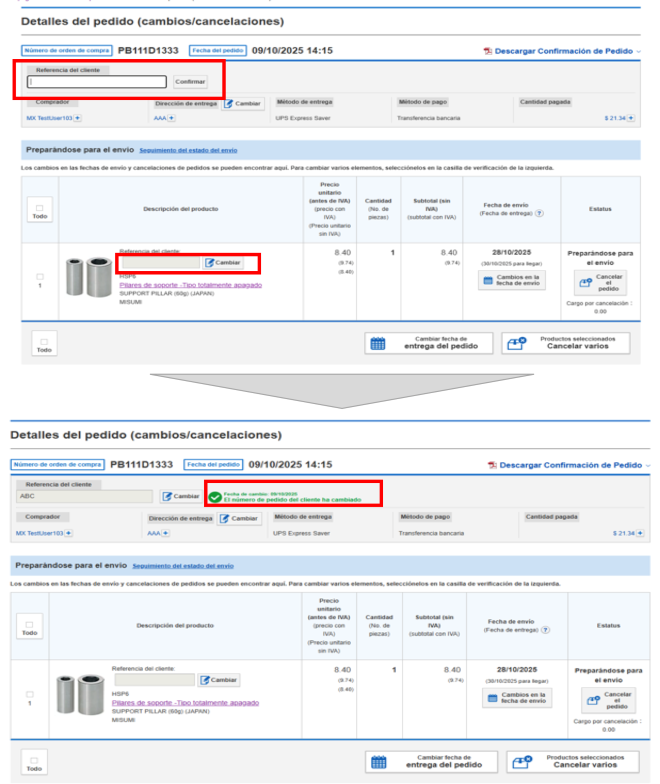Click calendar icon on Cambiar fecha de entrega del pedido, upper panel
This screenshot has height=784, width=660.
pos(378,343)
